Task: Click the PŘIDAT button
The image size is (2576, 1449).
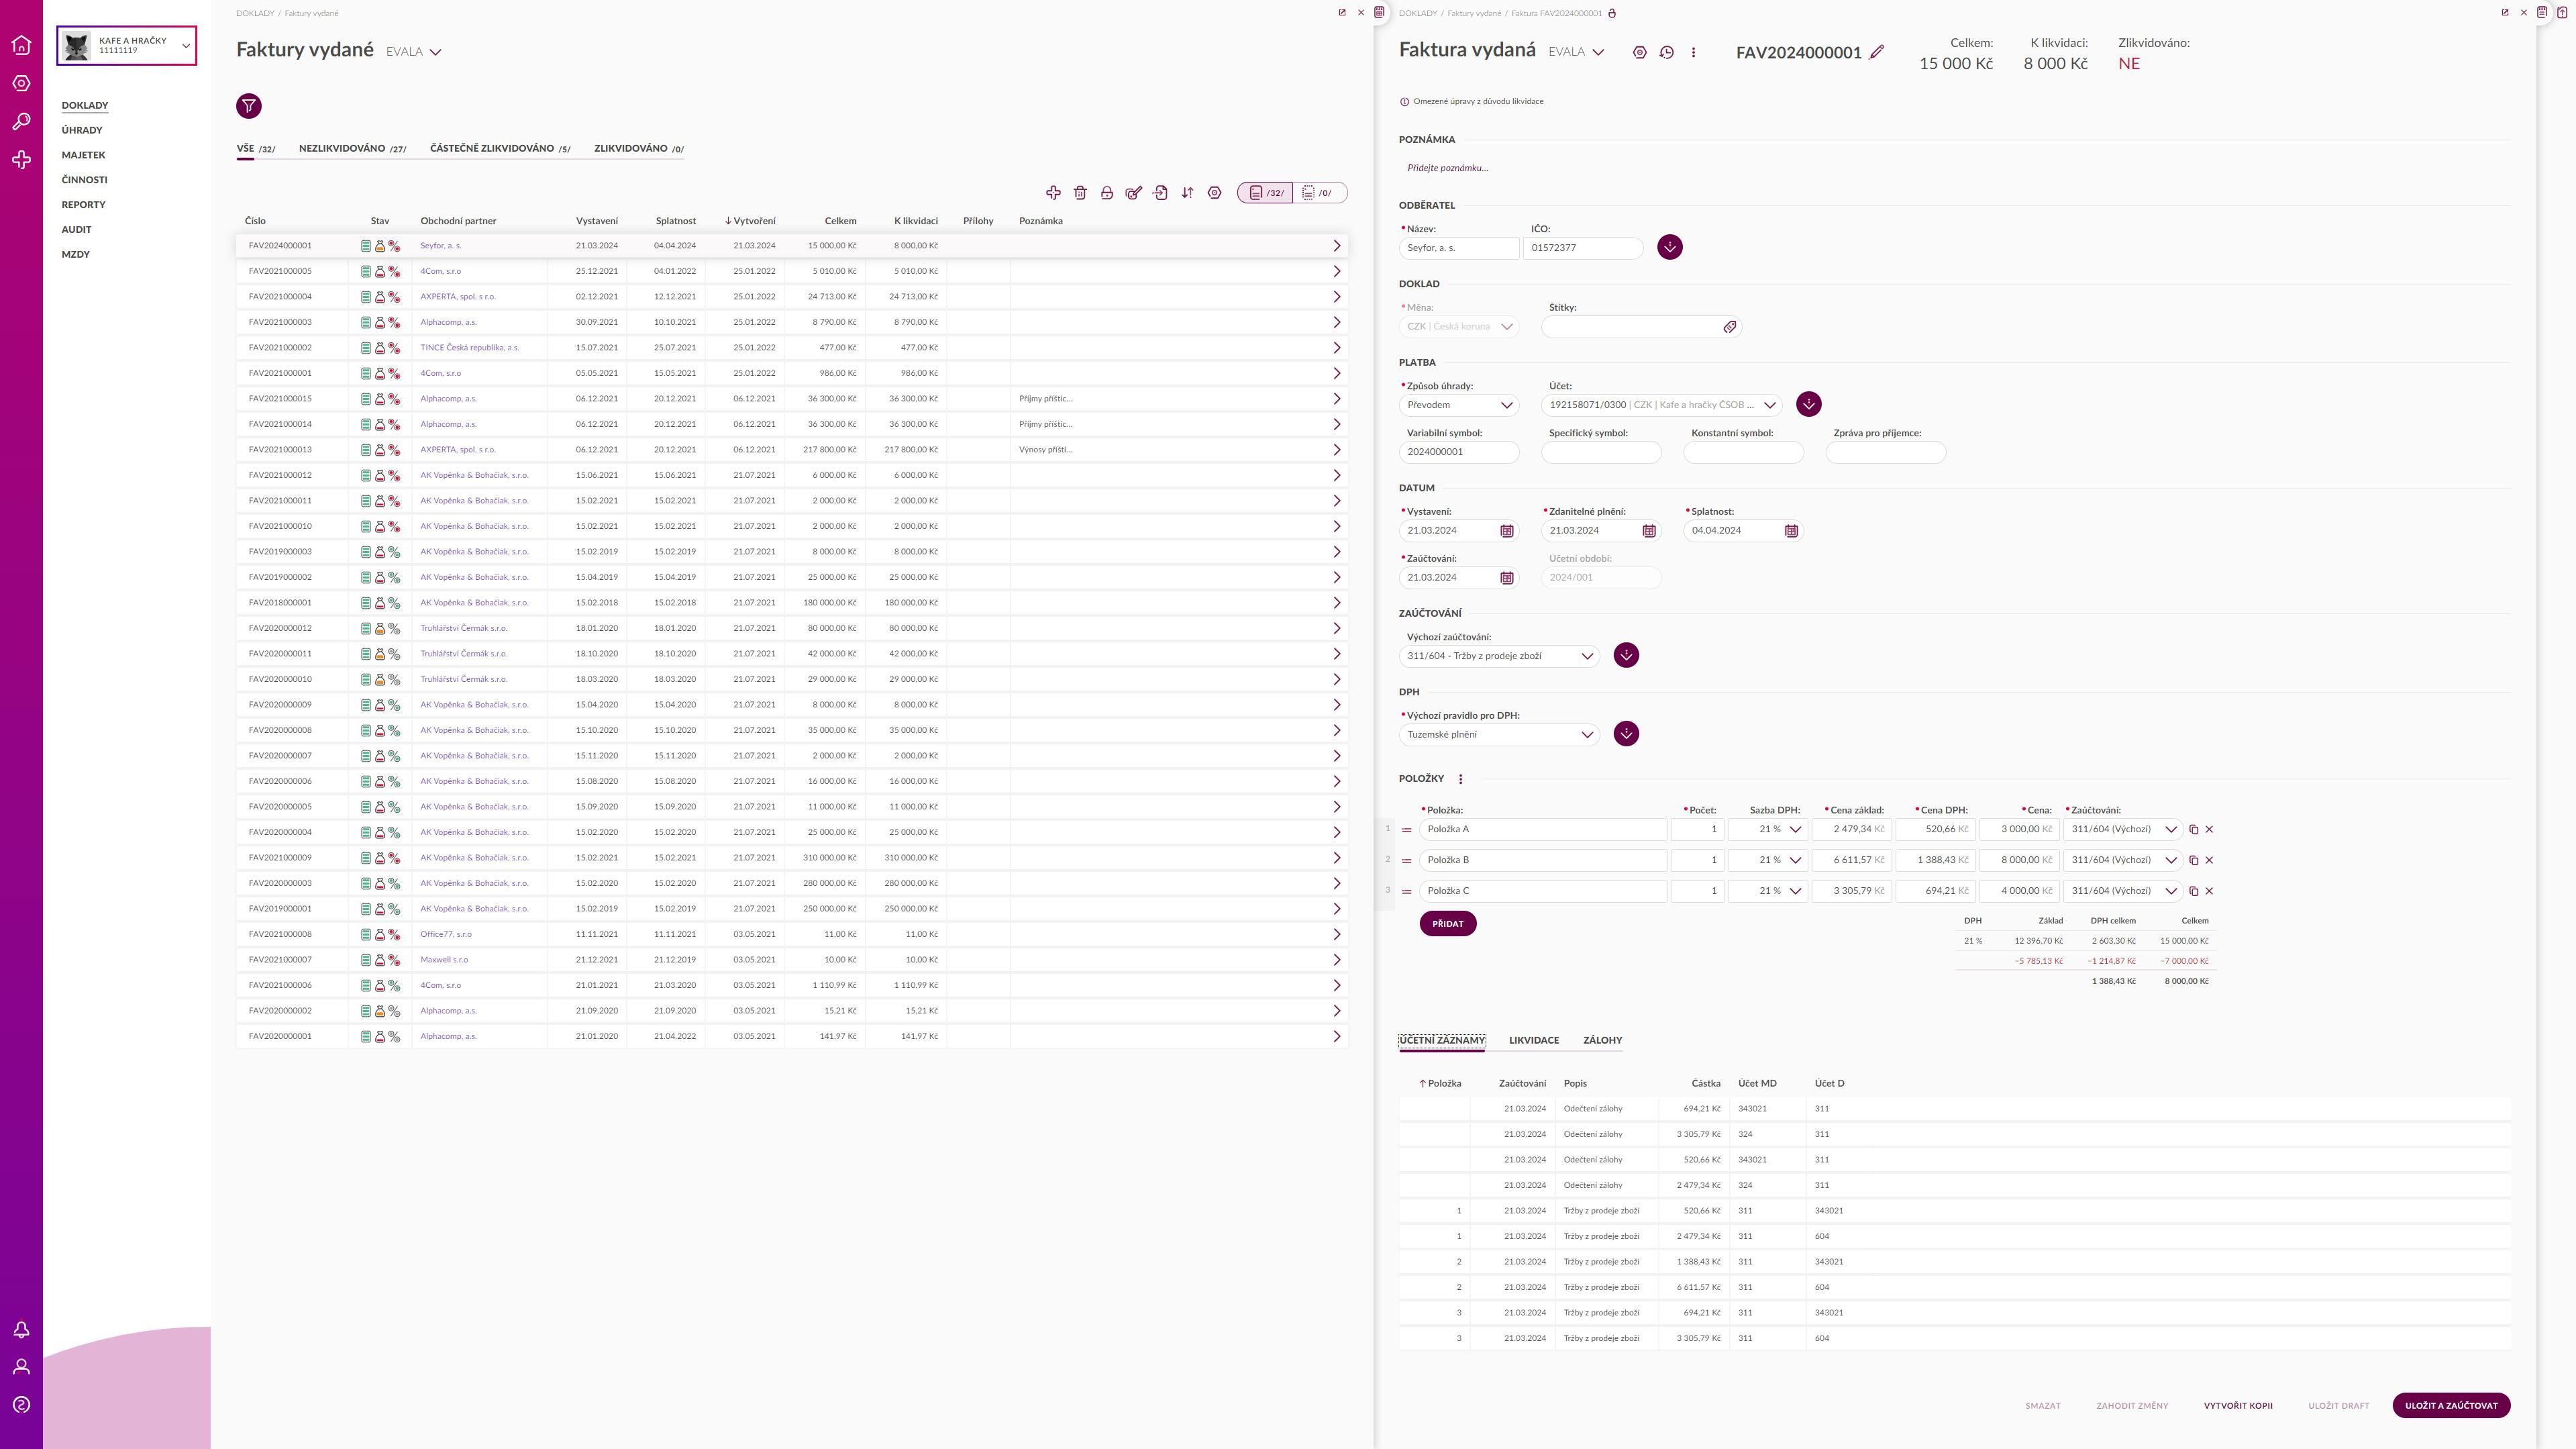Action: 1447,924
